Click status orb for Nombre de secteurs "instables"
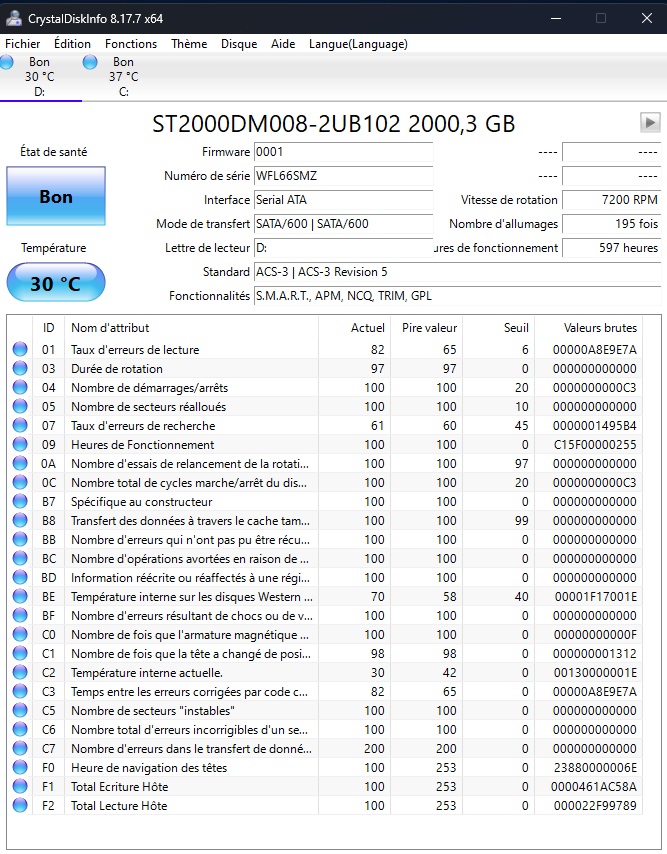The height and width of the screenshot is (854, 667). point(20,710)
